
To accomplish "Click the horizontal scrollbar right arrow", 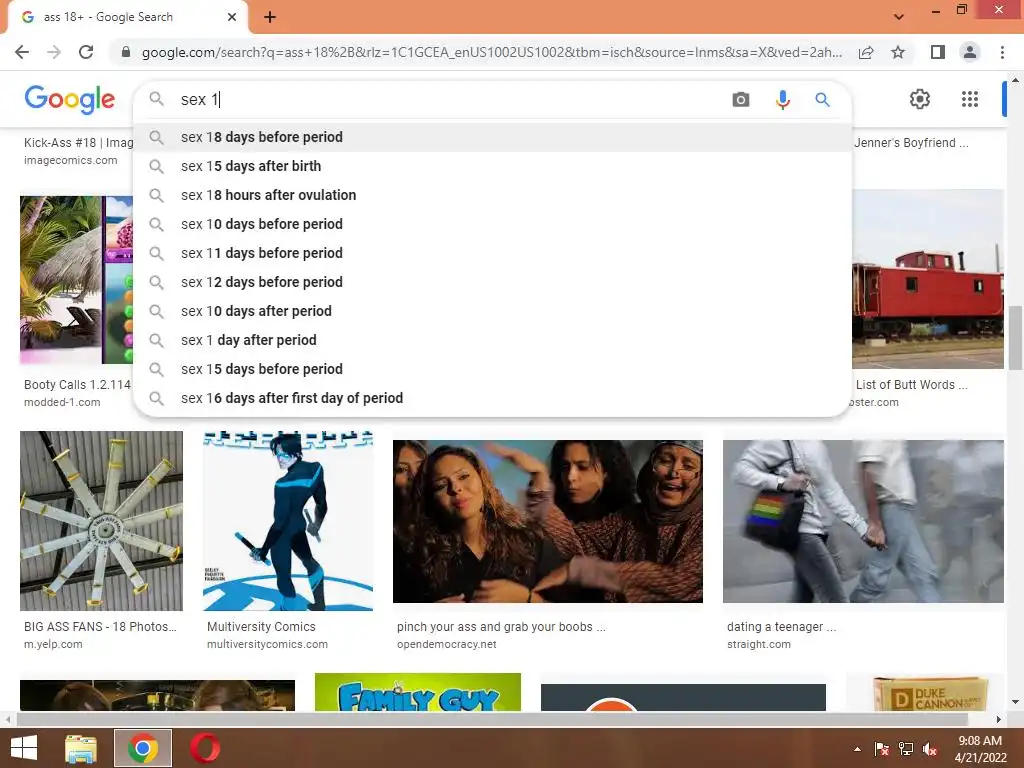I will [x=999, y=719].
